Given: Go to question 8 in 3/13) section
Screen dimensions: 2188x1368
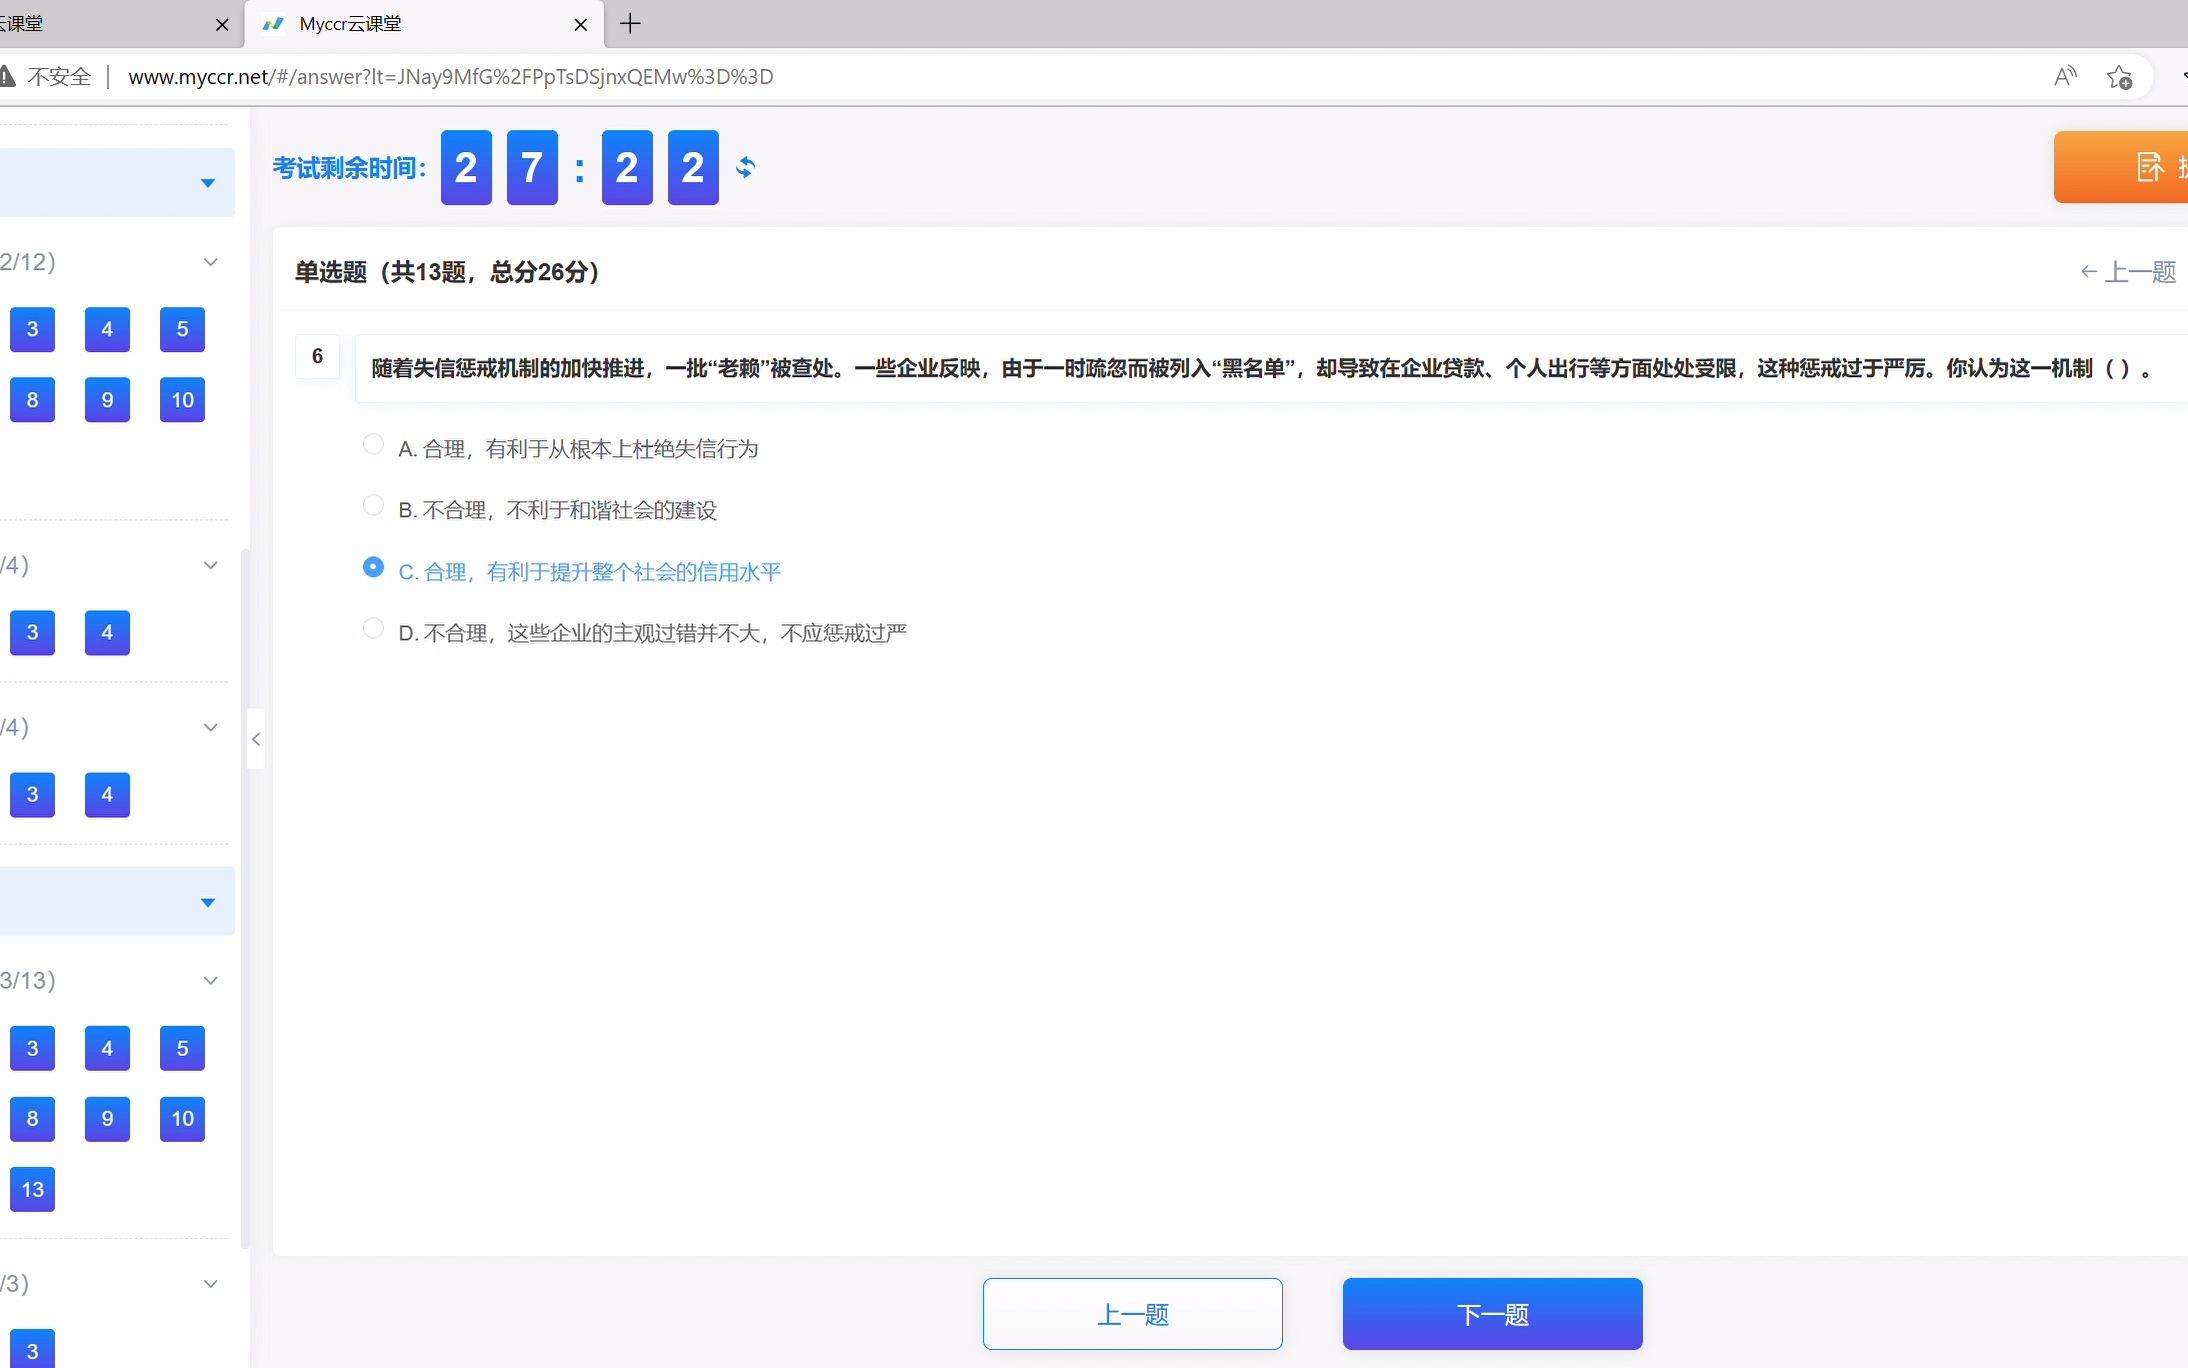Looking at the screenshot, I should point(32,1118).
